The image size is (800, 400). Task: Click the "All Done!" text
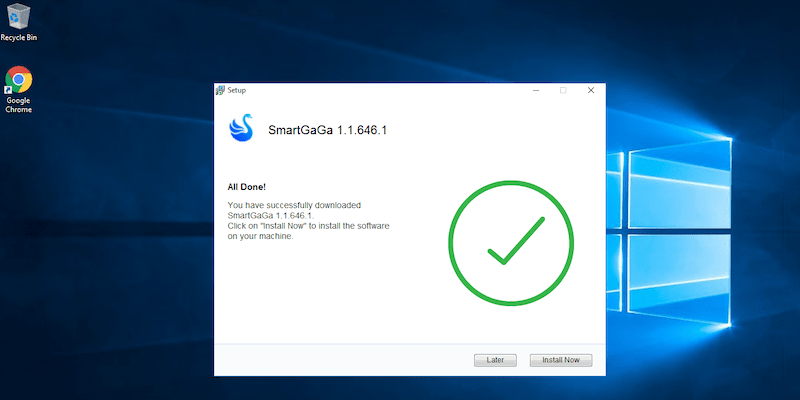pos(246,187)
